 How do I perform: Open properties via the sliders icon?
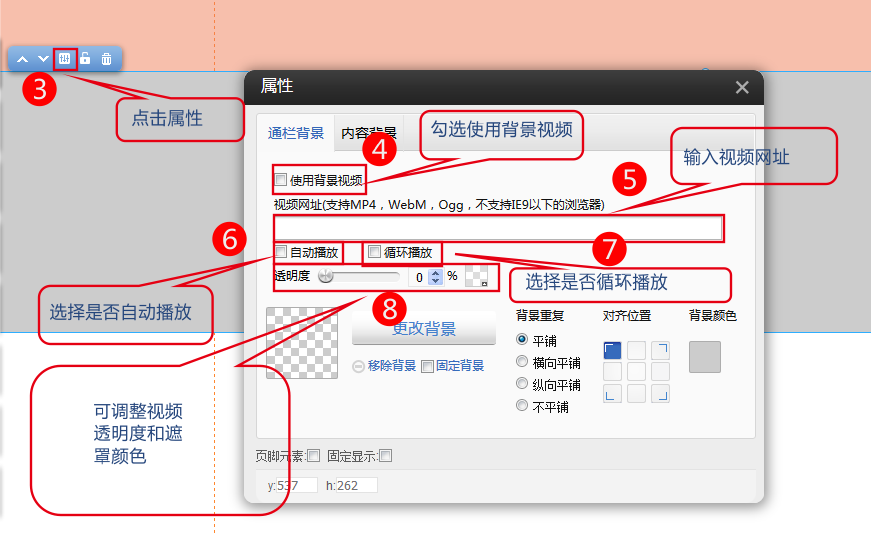coord(65,59)
